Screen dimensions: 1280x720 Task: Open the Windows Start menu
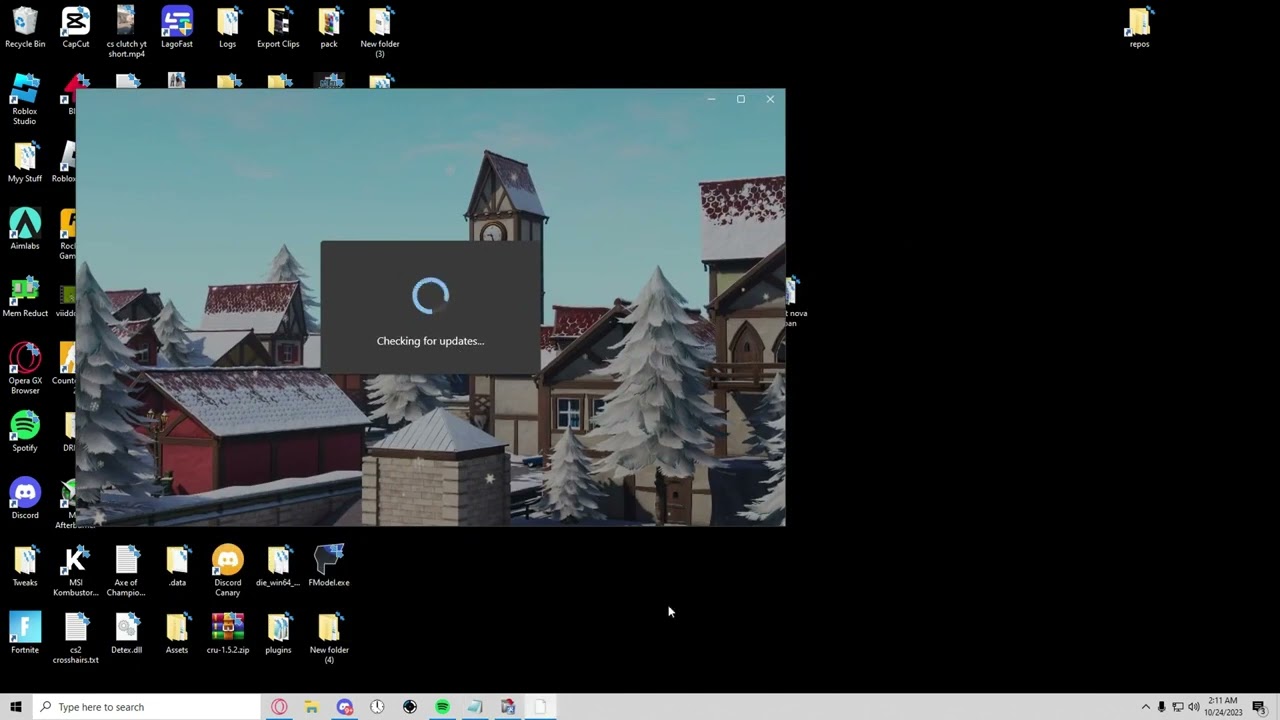[x=16, y=707]
